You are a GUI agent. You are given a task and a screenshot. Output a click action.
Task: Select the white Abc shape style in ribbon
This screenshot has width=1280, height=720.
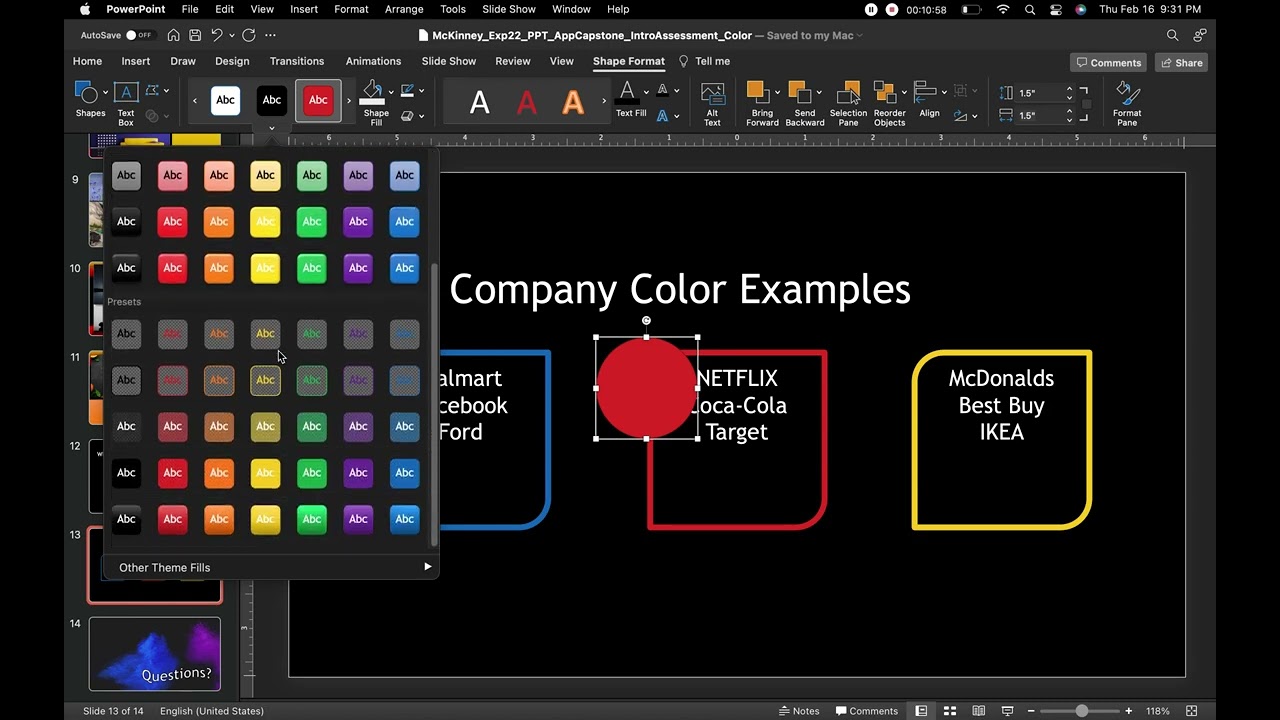pos(226,100)
